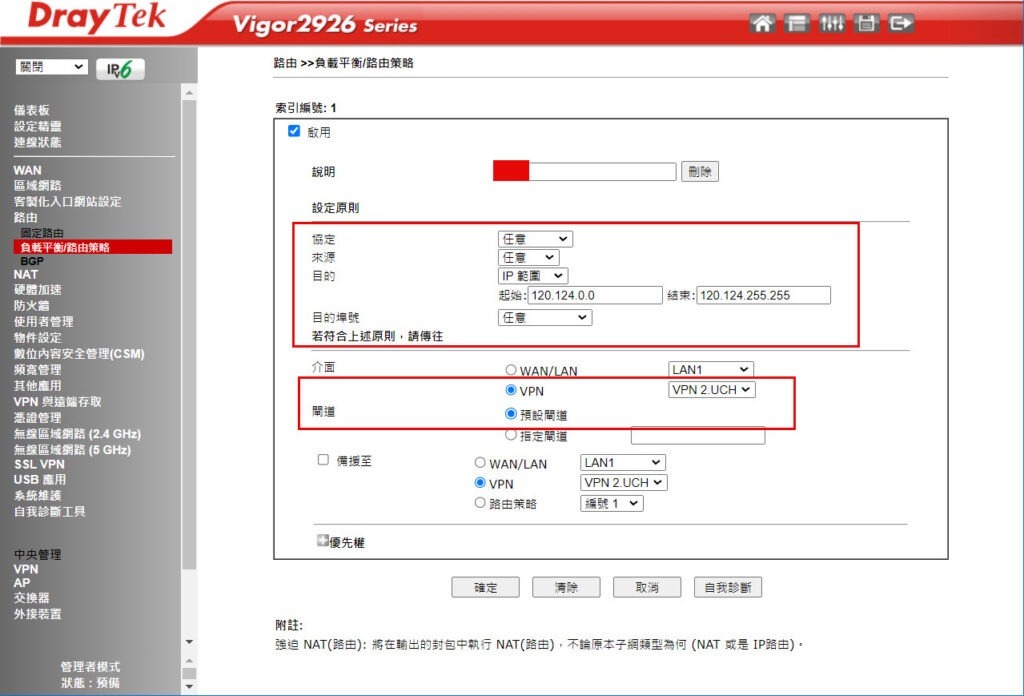The width and height of the screenshot is (1024, 696).
Task: Open 自我診斷工具 in sidebar
Action: click(x=50, y=511)
